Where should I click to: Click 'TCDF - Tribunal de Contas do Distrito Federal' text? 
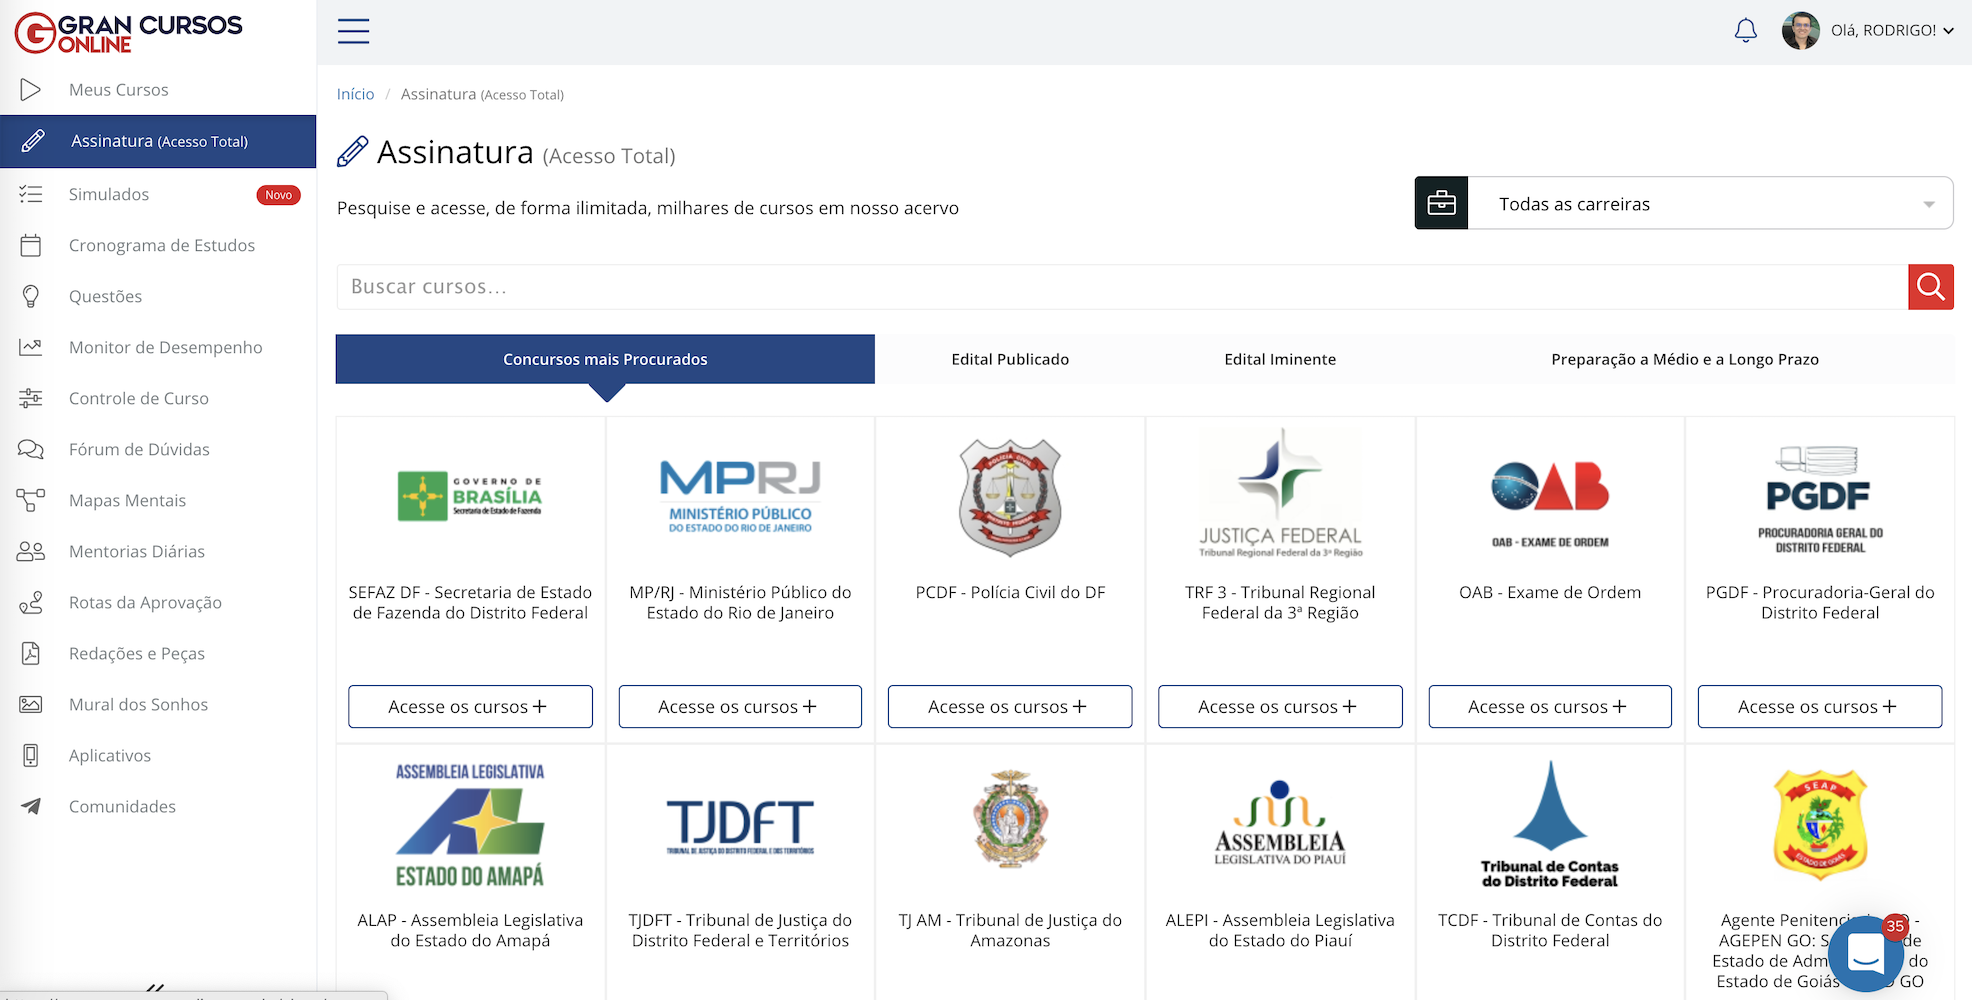click(x=1550, y=930)
